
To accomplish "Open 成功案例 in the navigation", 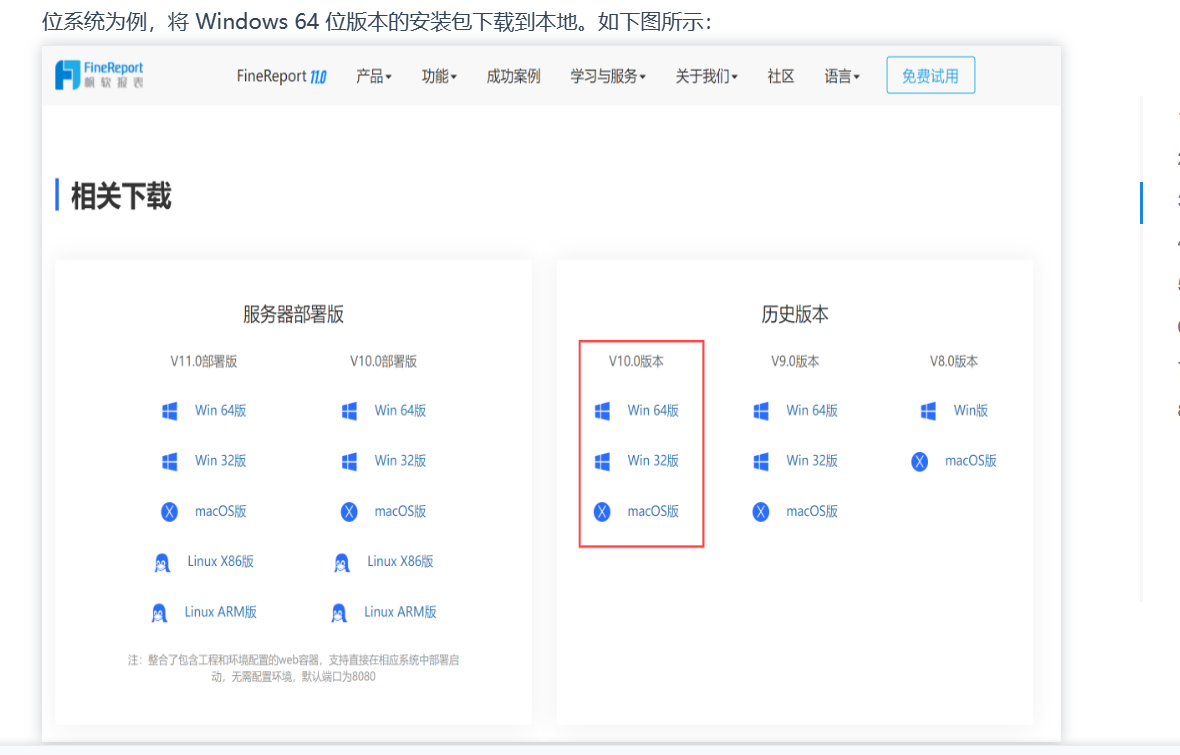I will 513,76.
